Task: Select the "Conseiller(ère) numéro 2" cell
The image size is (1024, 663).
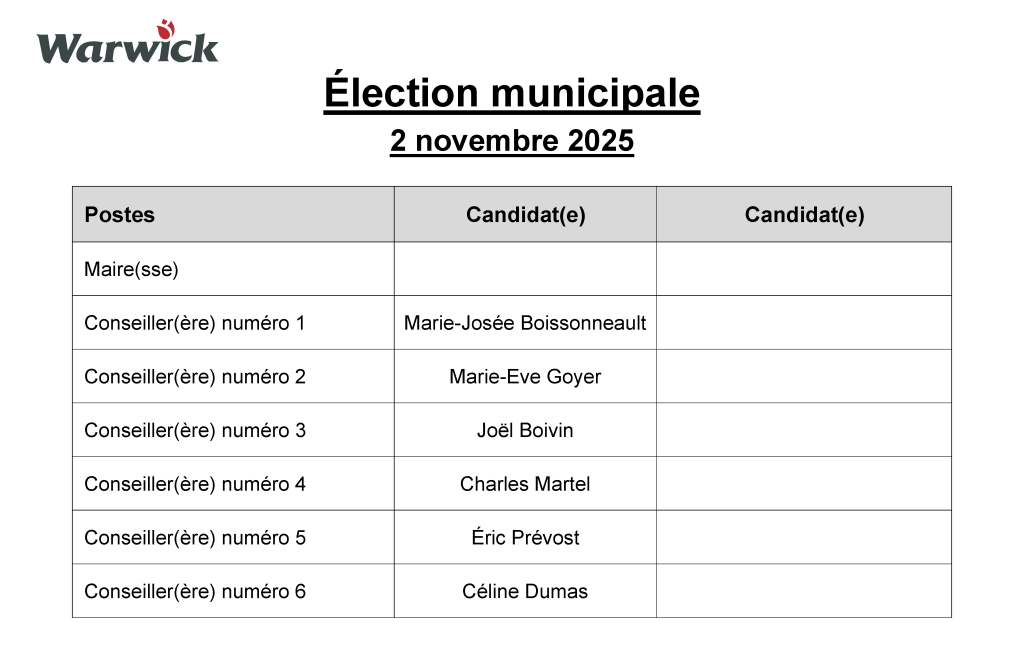Action: [x=194, y=377]
